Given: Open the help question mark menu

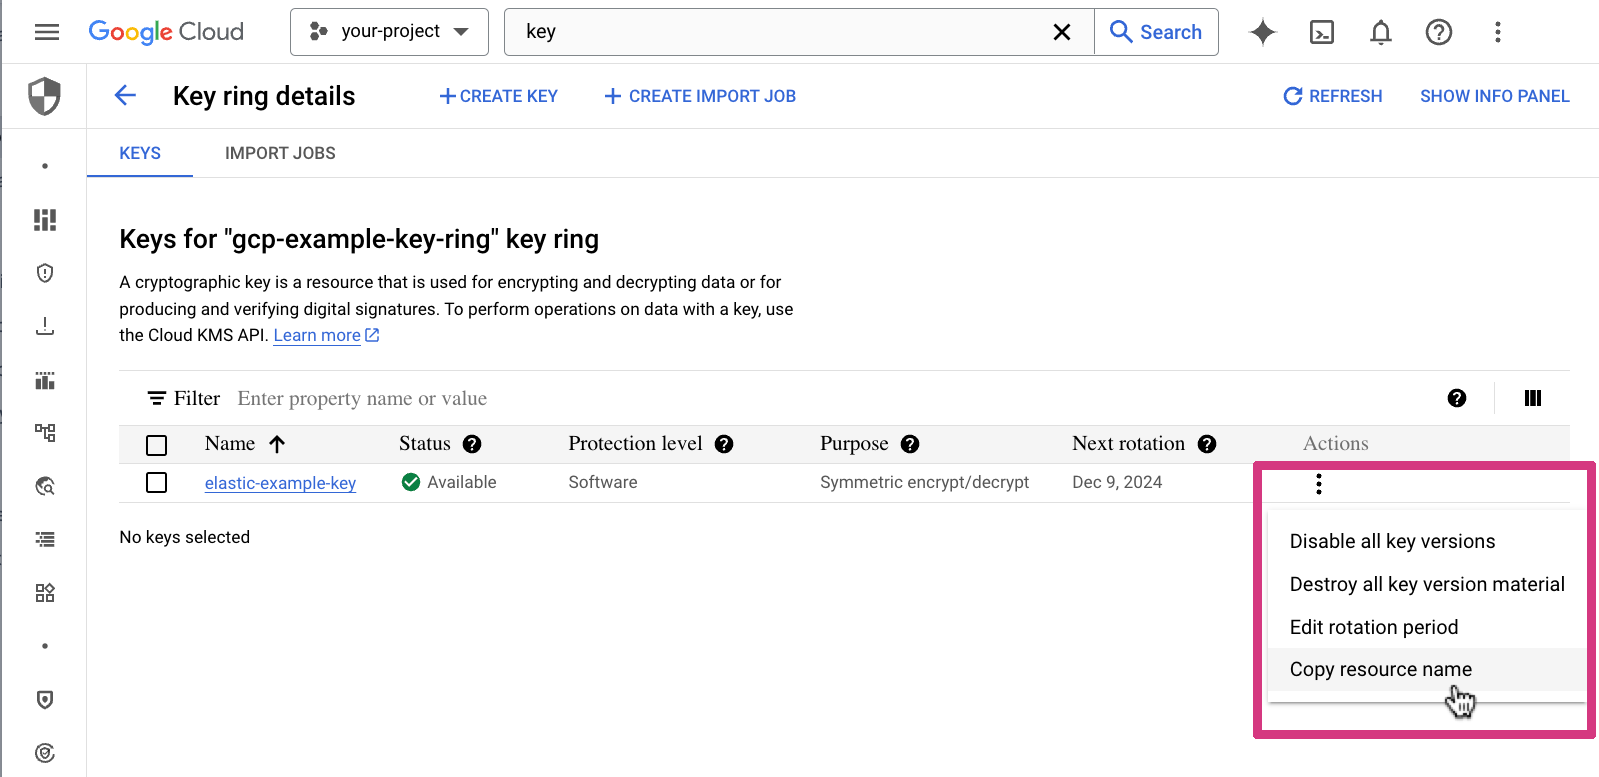Looking at the screenshot, I should pyautogui.click(x=1439, y=32).
